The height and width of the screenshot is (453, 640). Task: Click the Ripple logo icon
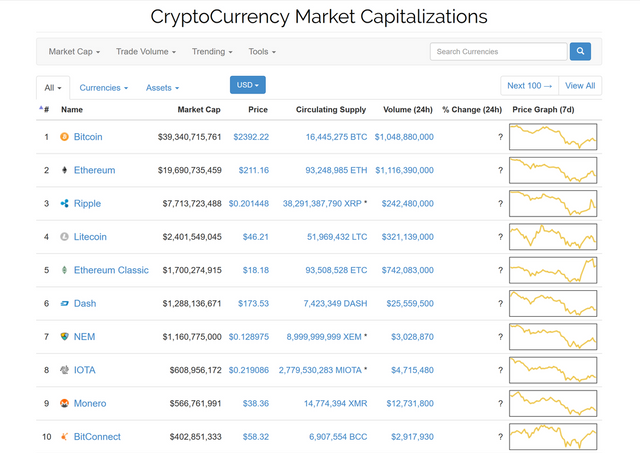(x=65, y=204)
